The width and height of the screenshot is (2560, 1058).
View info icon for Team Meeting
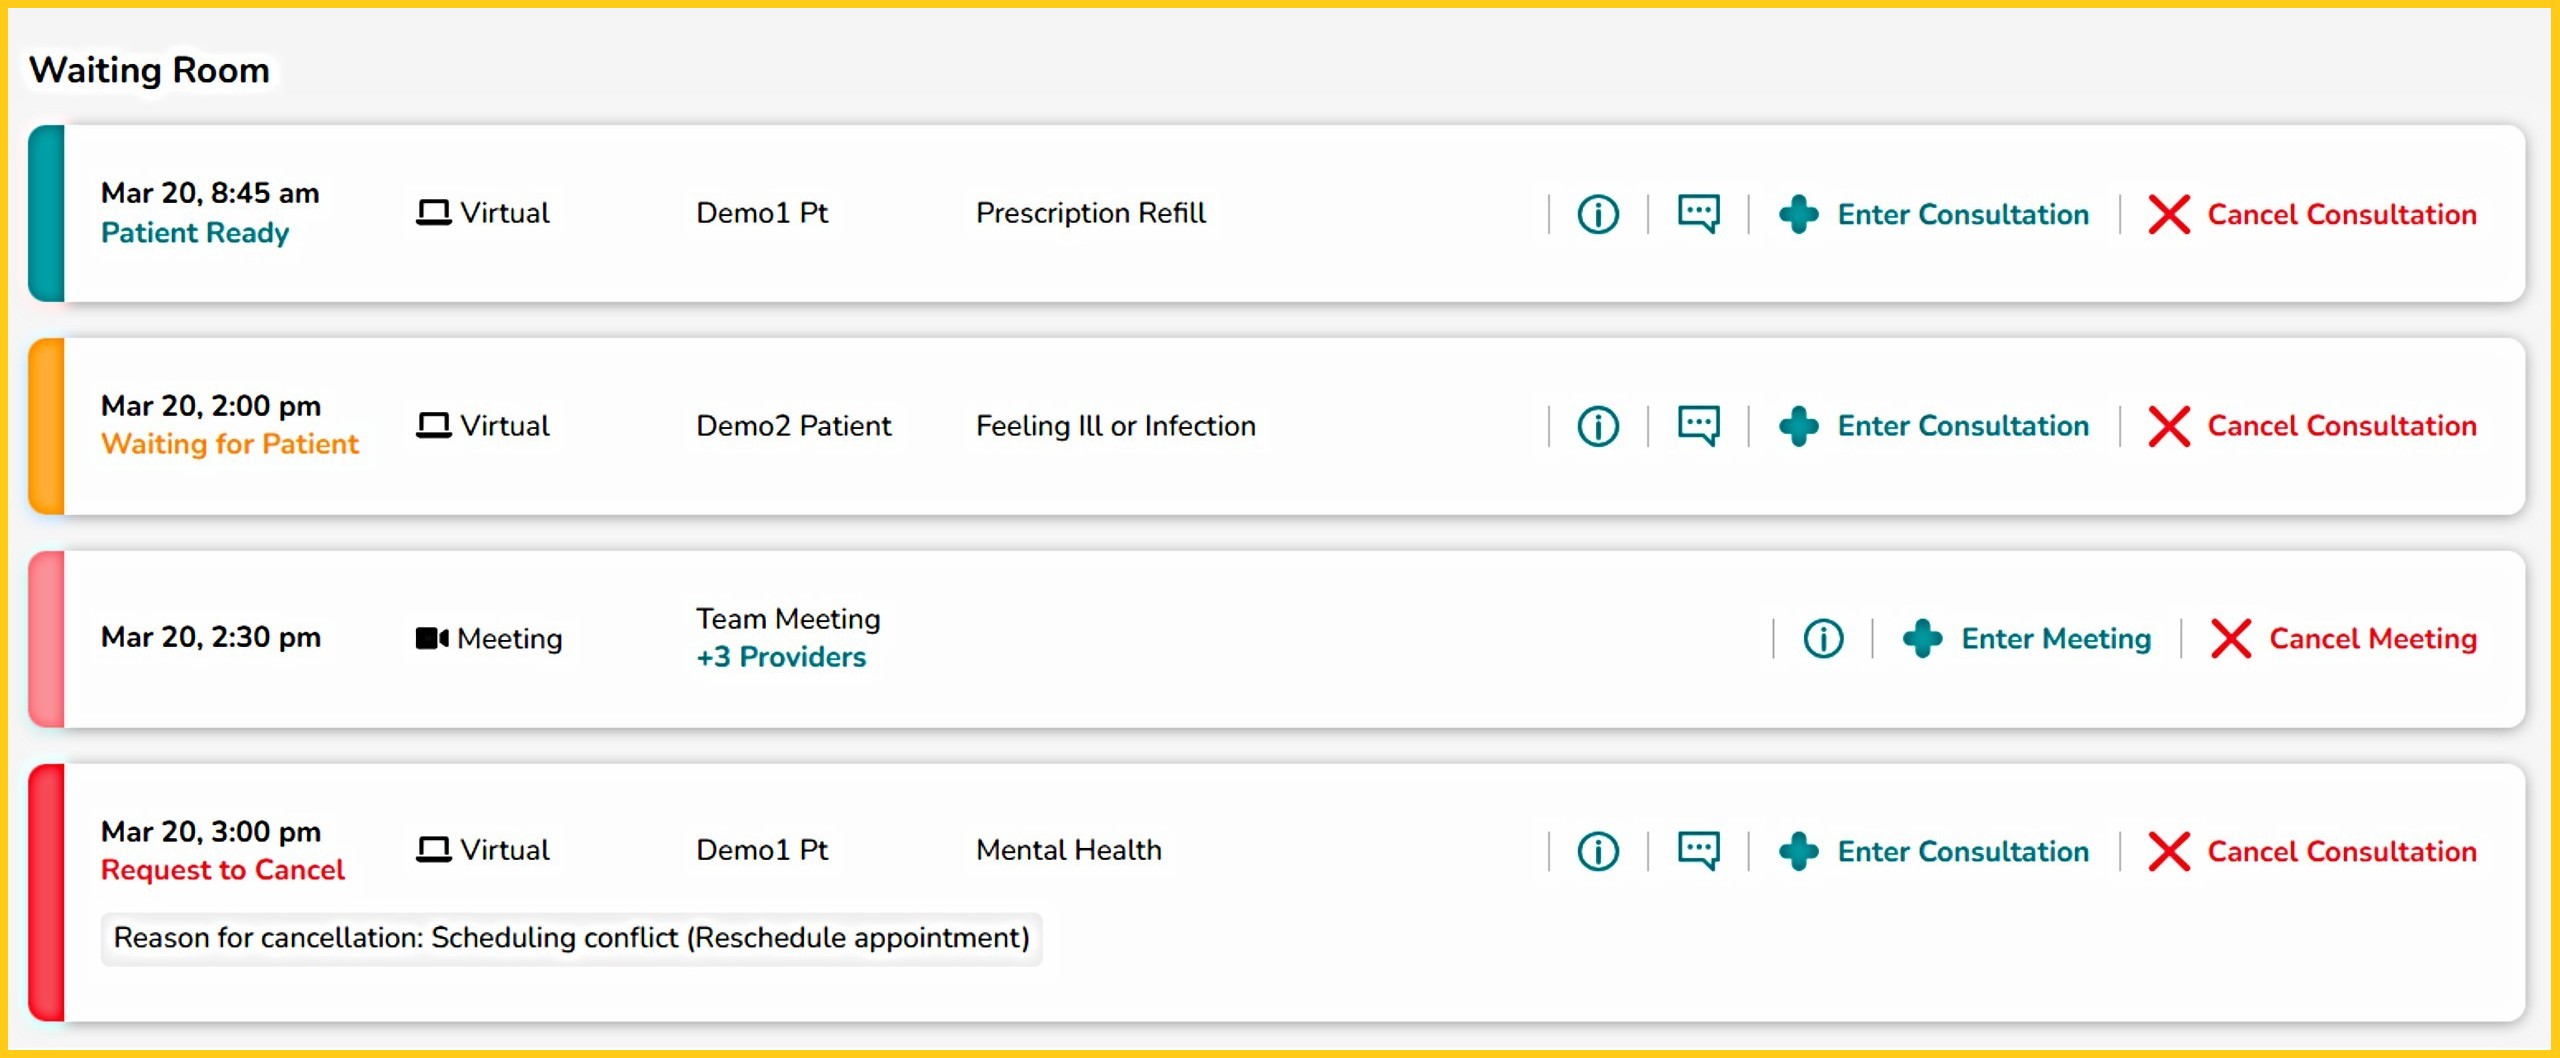pos(1822,639)
